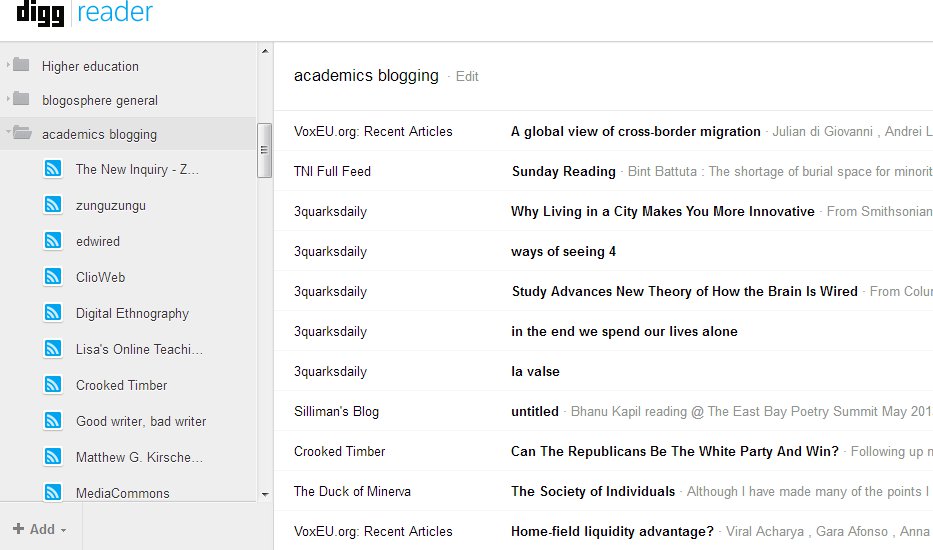Screen dimensions: 933x550
Task: Open the Sunday Reading article
Action: tap(563, 171)
